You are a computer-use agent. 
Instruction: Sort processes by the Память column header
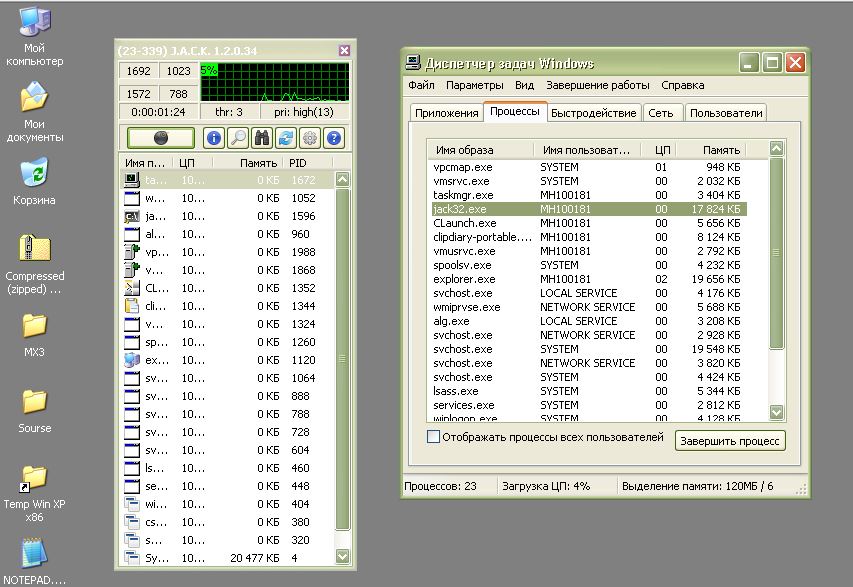pos(721,150)
